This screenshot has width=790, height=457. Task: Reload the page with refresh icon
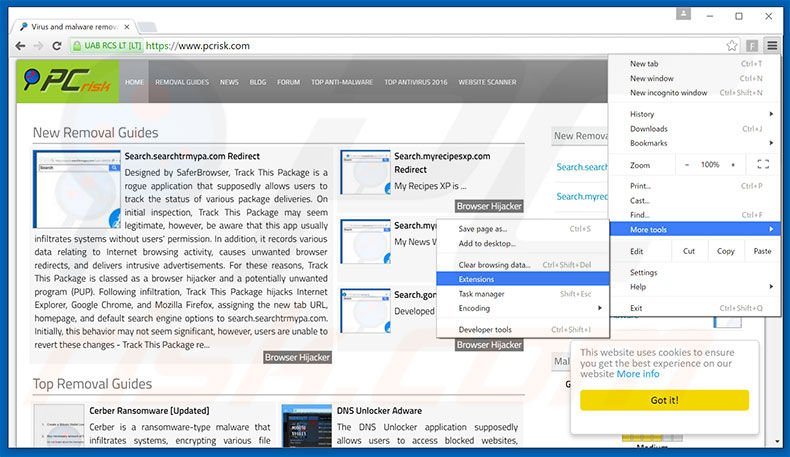pyautogui.click(x=57, y=46)
